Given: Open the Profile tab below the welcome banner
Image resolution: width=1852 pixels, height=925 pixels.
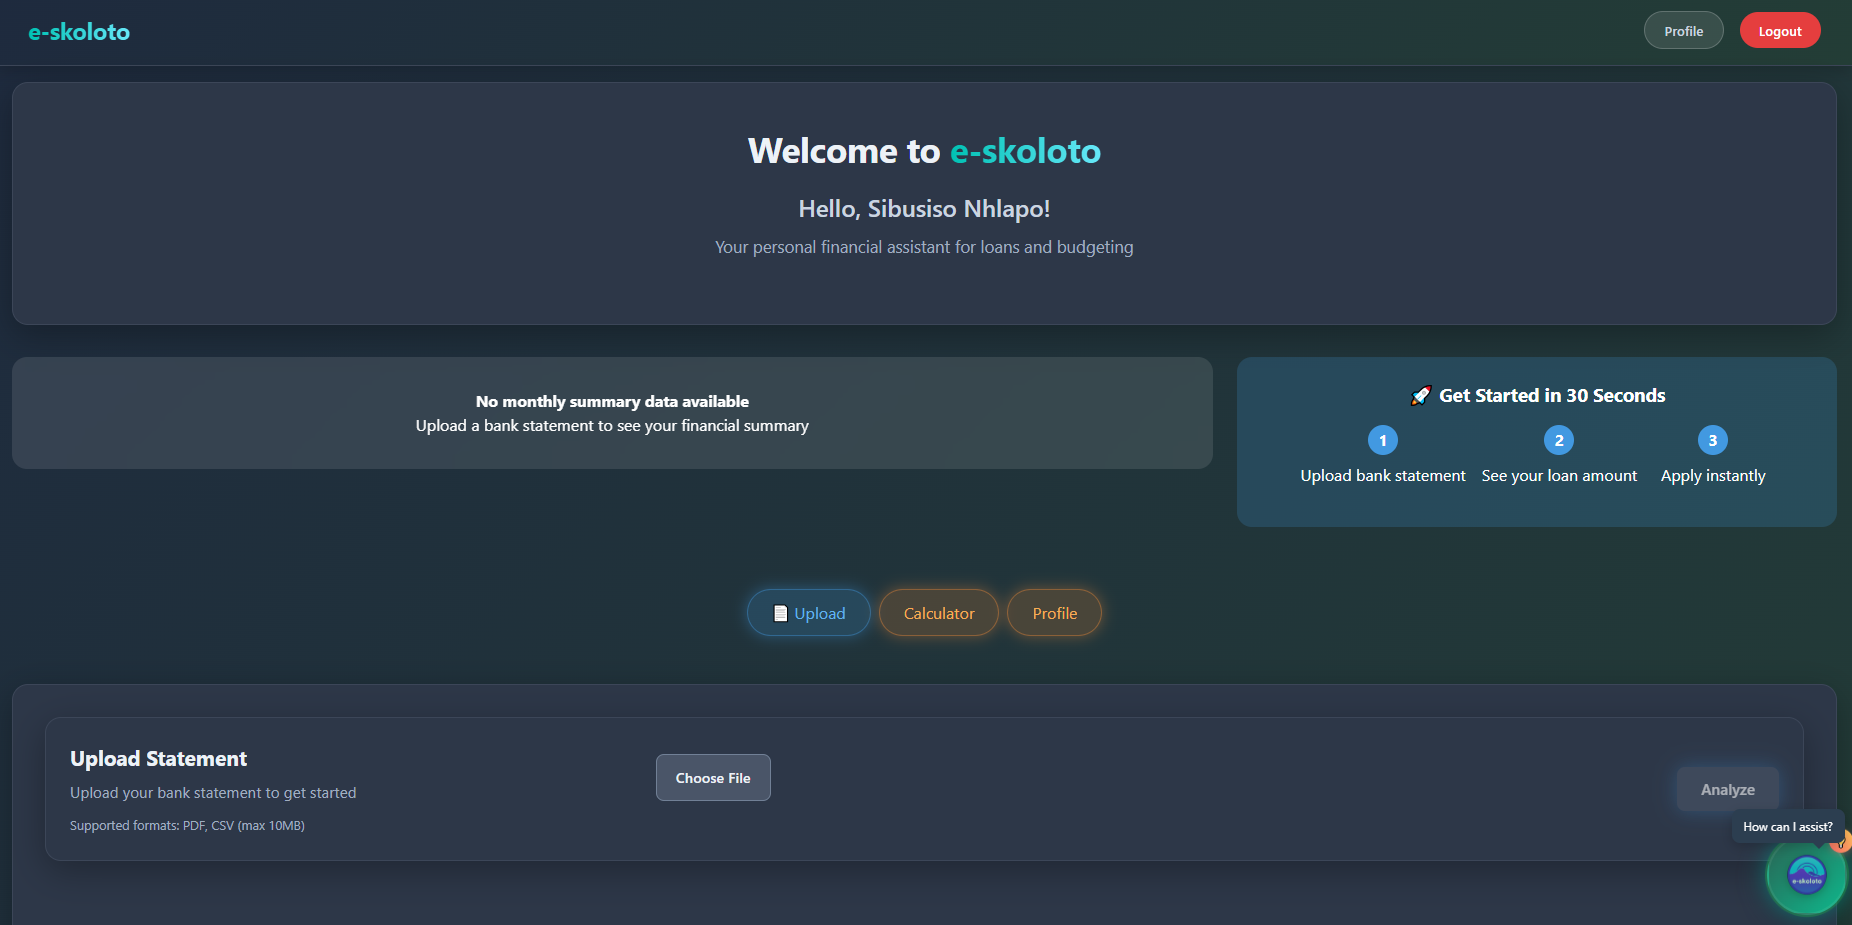Looking at the screenshot, I should (1054, 612).
